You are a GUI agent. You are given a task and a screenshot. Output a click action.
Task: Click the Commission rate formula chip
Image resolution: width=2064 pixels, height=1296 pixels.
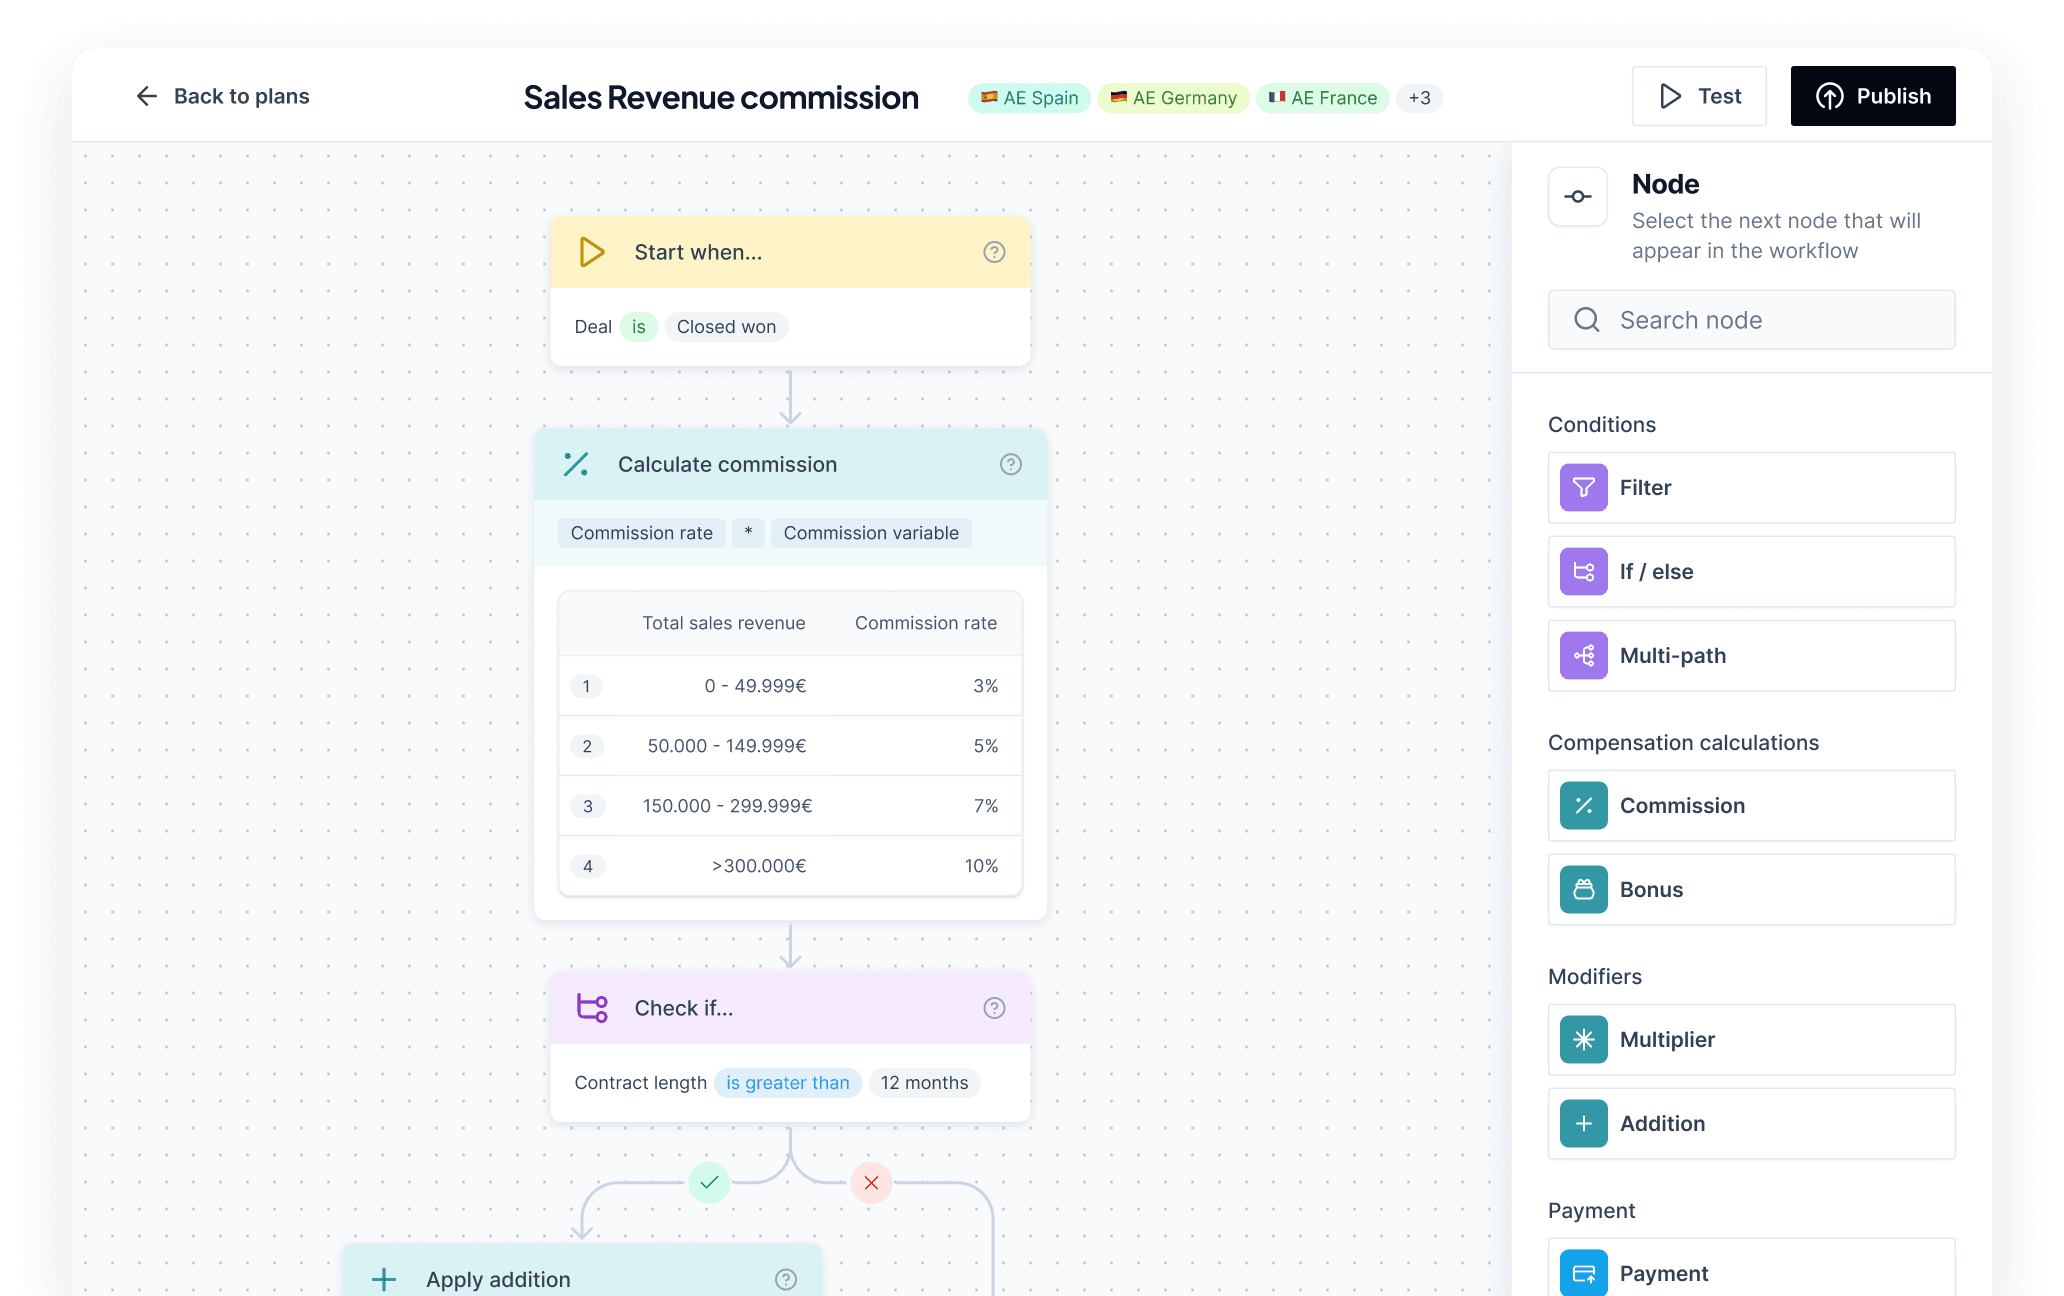pyautogui.click(x=642, y=533)
